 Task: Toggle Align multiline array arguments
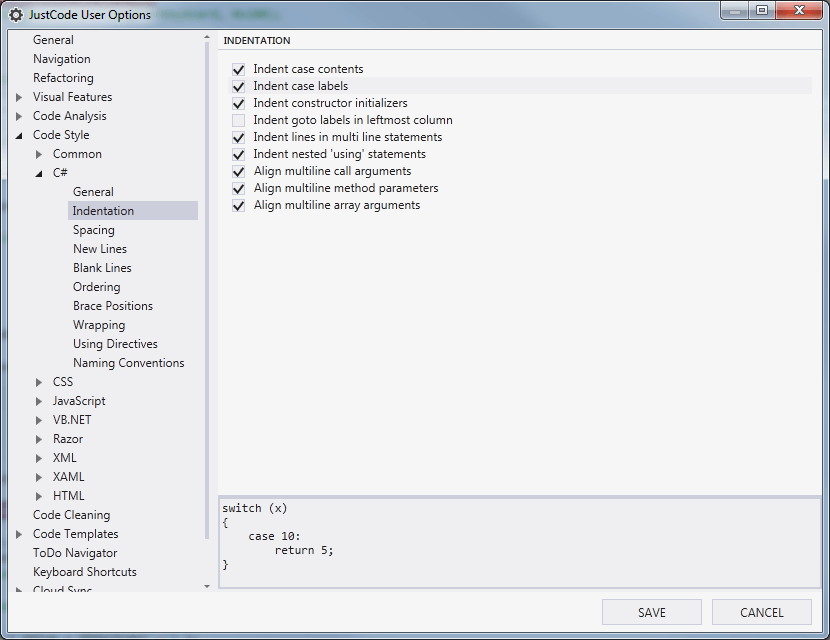pos(239,205)
